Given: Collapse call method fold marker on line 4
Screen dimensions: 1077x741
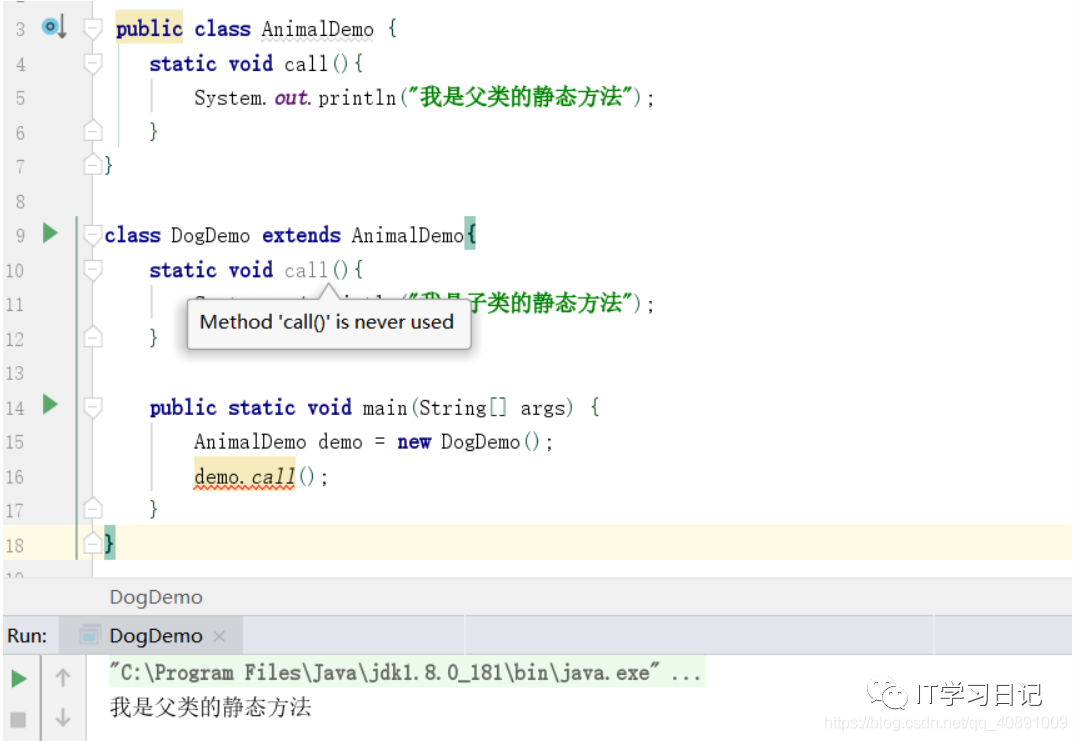Looking at the screenshot, I should tap(93, 63).
